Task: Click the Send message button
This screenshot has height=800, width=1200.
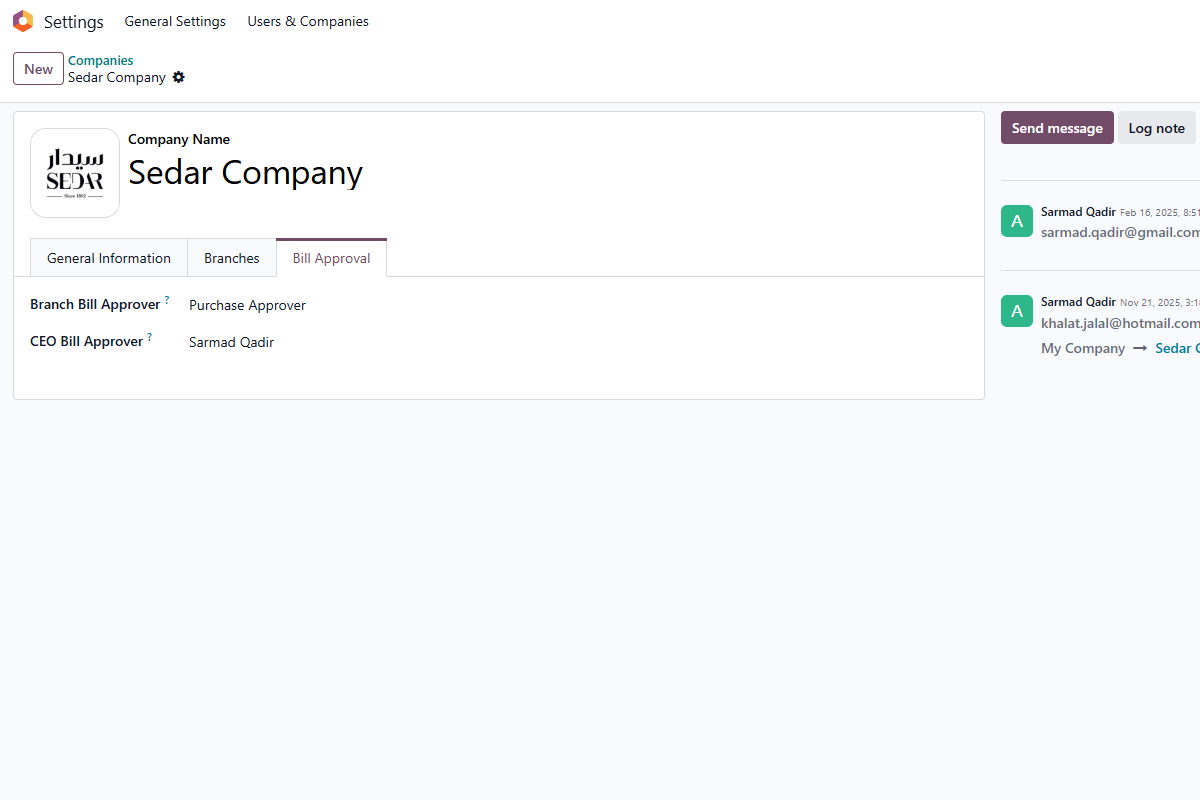Action: tap(1056, 127)
